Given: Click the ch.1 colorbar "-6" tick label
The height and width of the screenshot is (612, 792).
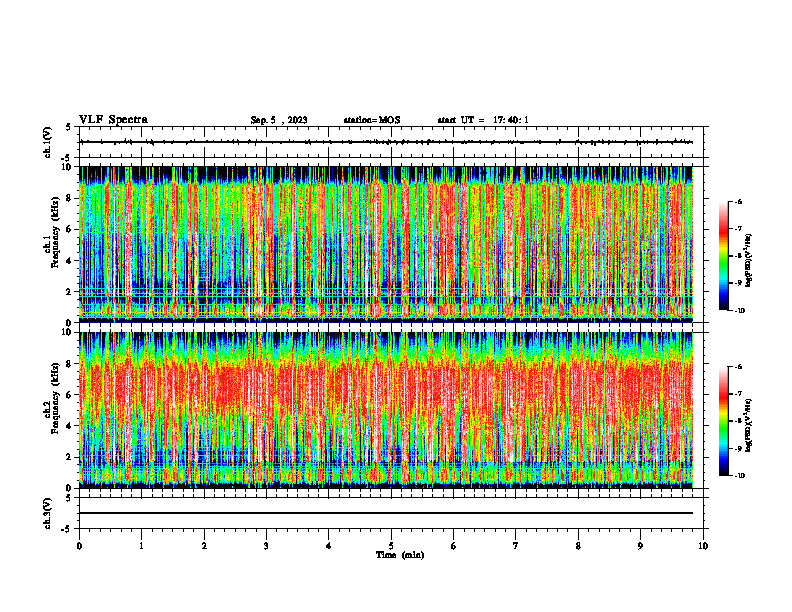Looking at the screenshot, I should [x=738, y=202].
